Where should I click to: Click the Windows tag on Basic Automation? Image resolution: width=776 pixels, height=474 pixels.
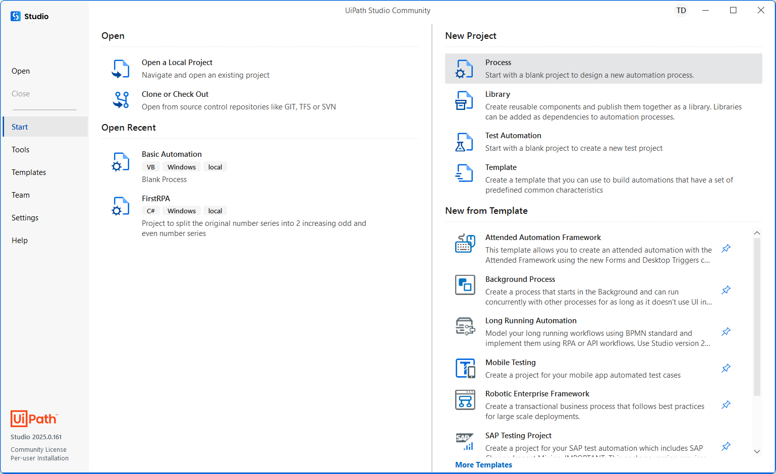[182, 167]
